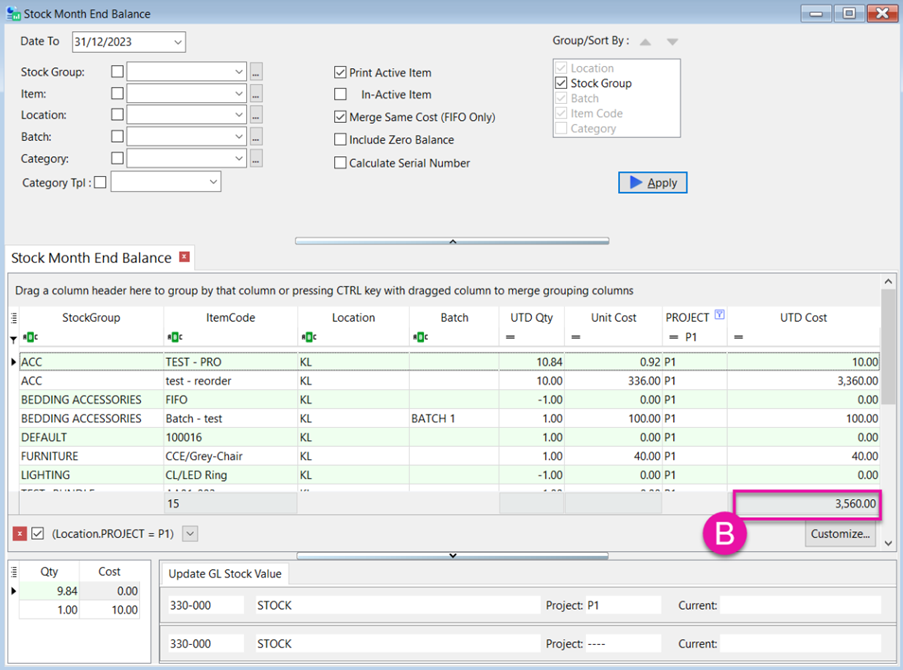Screen dimensions: 903x670
Task: Remove the Location.PROJECT filter with red X
Action: (x=19, y=534)
